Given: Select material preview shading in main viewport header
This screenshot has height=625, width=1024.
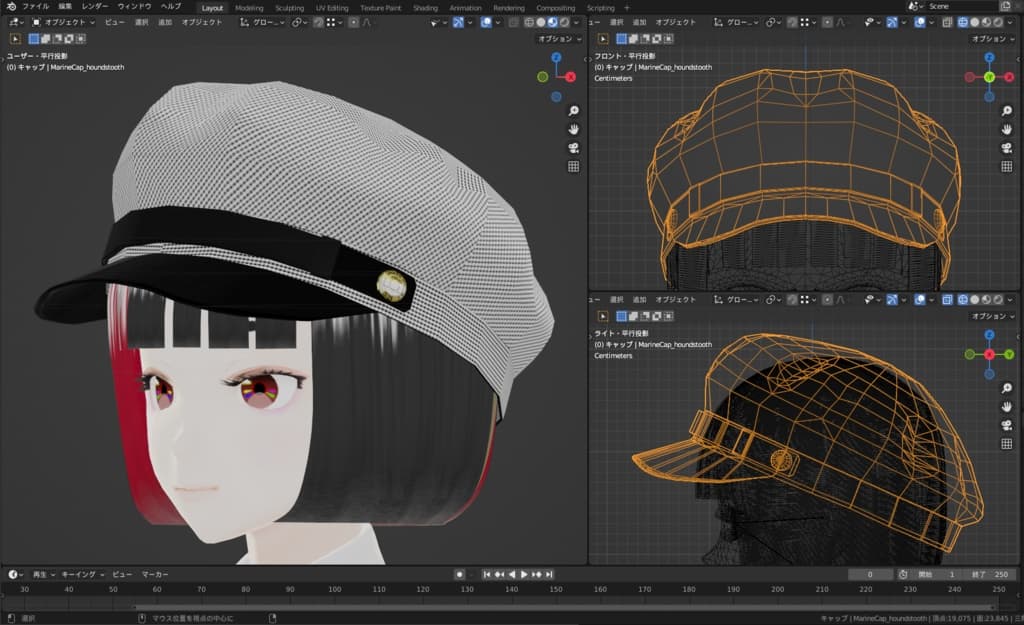Looking at the screenshot, I should pyautogui.click(x=552, y=22).
